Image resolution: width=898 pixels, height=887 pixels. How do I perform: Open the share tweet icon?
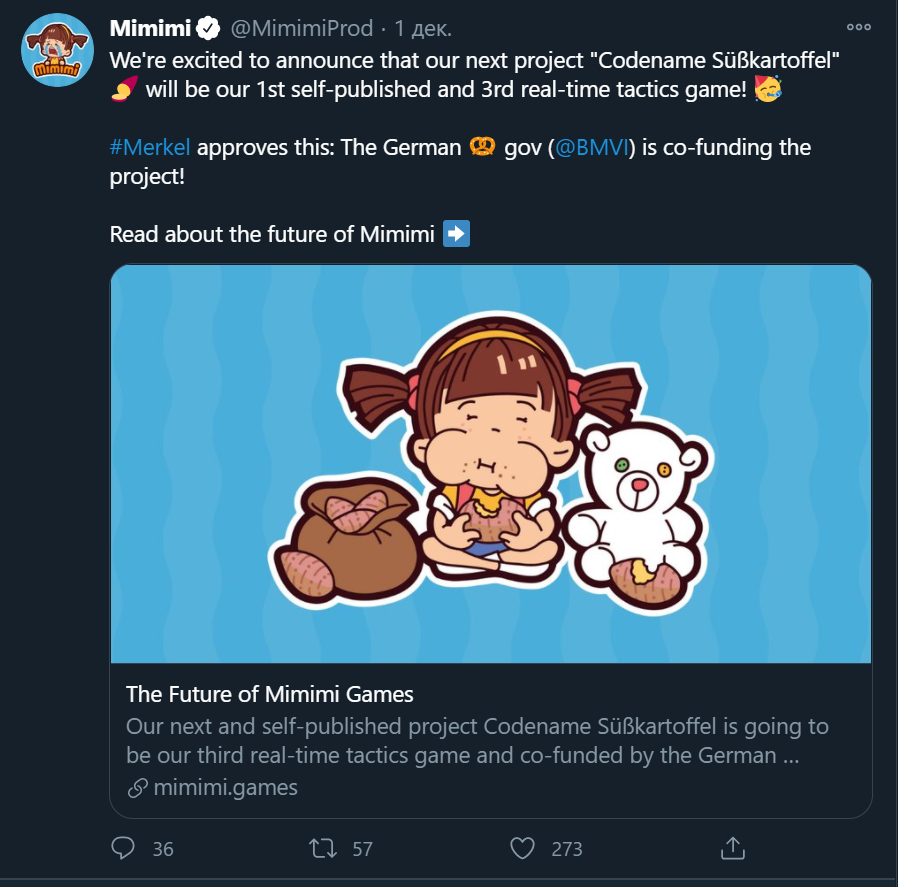click(x=733, y=848)
